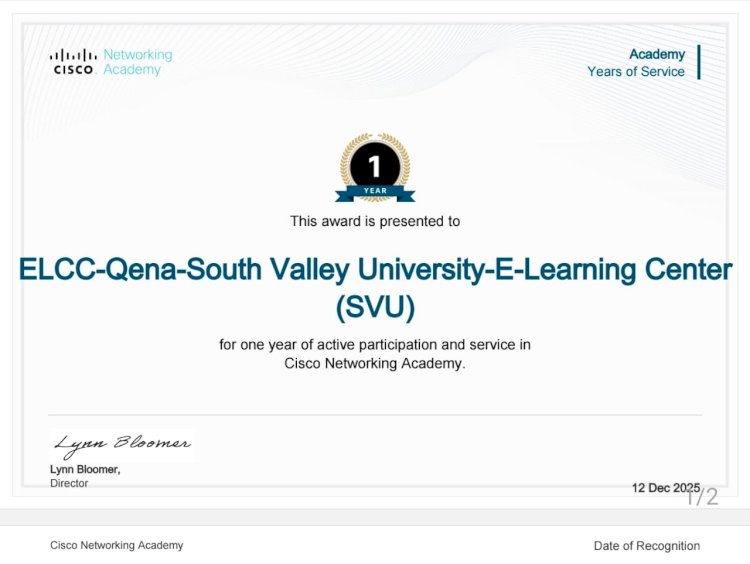
Task: Click 'Cisco Networking Academy.' in the certificate body
Action: coord(375,364)
